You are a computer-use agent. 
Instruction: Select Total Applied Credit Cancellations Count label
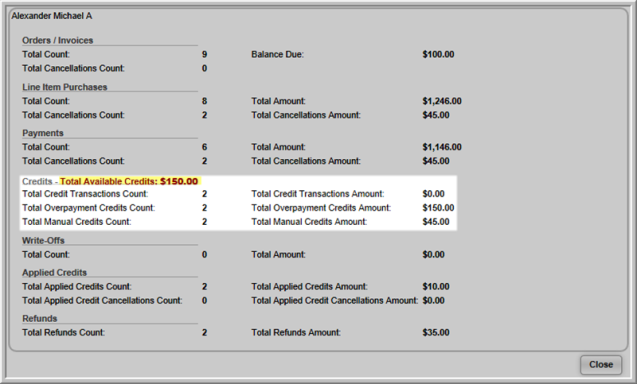click(x=102, y=300)
